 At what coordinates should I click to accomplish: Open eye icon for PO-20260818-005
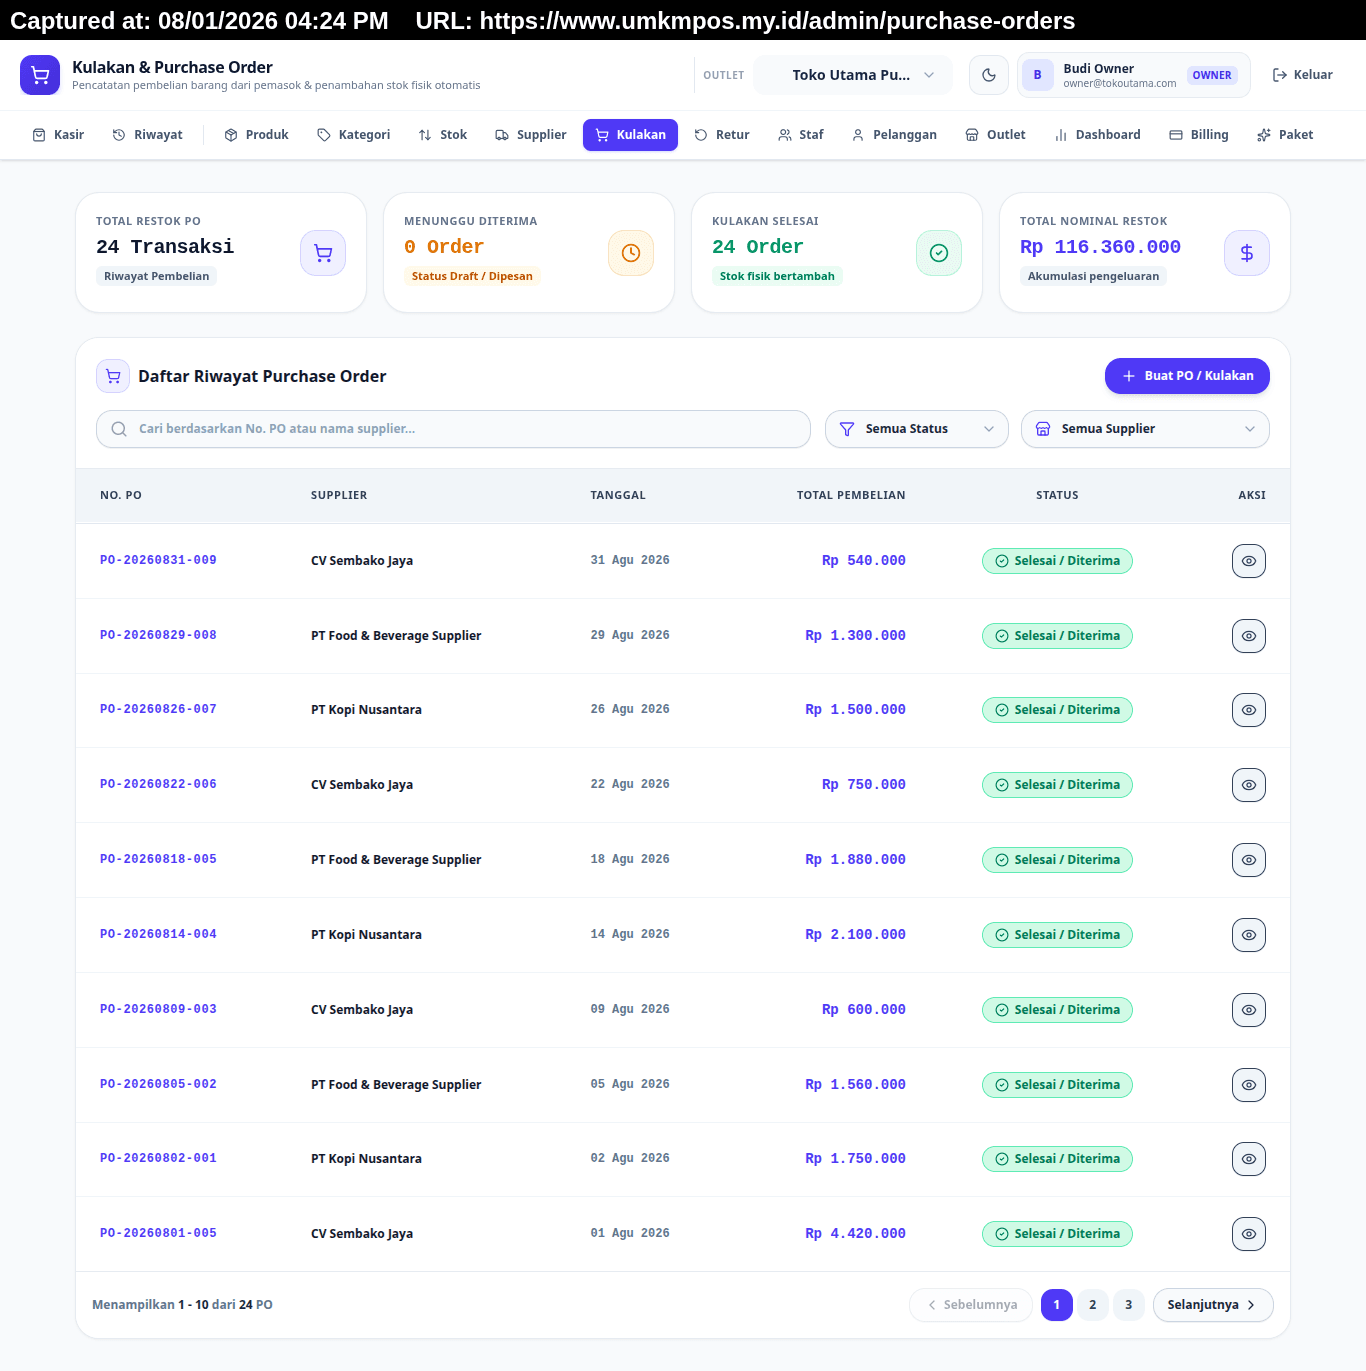pyautogui.click(x=1249, y=860)
